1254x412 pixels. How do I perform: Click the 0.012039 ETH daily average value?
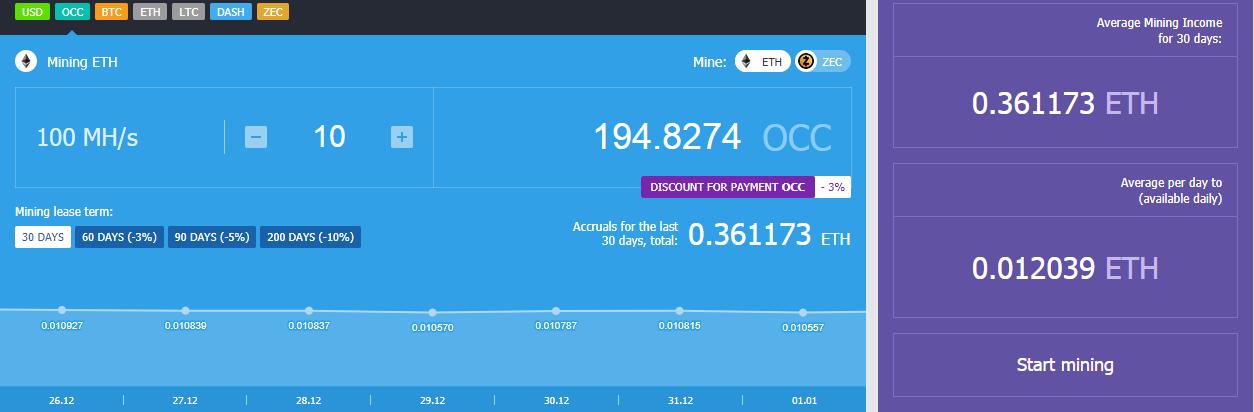tap(1065, 268)
